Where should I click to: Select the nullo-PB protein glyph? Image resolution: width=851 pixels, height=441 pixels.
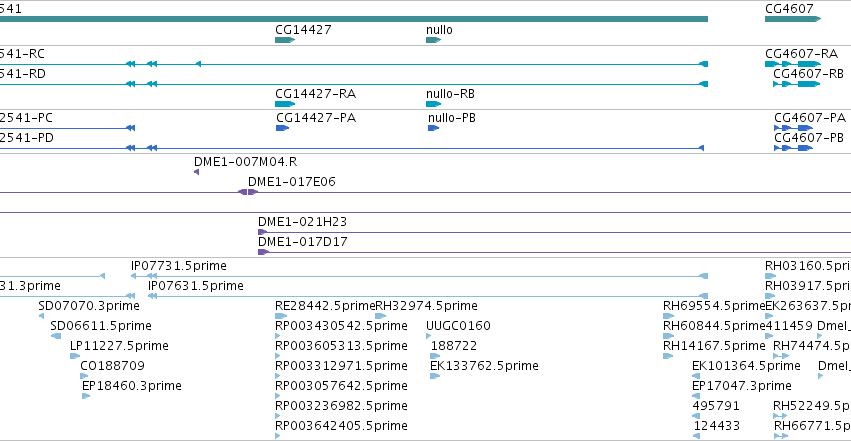click(433, 128)
